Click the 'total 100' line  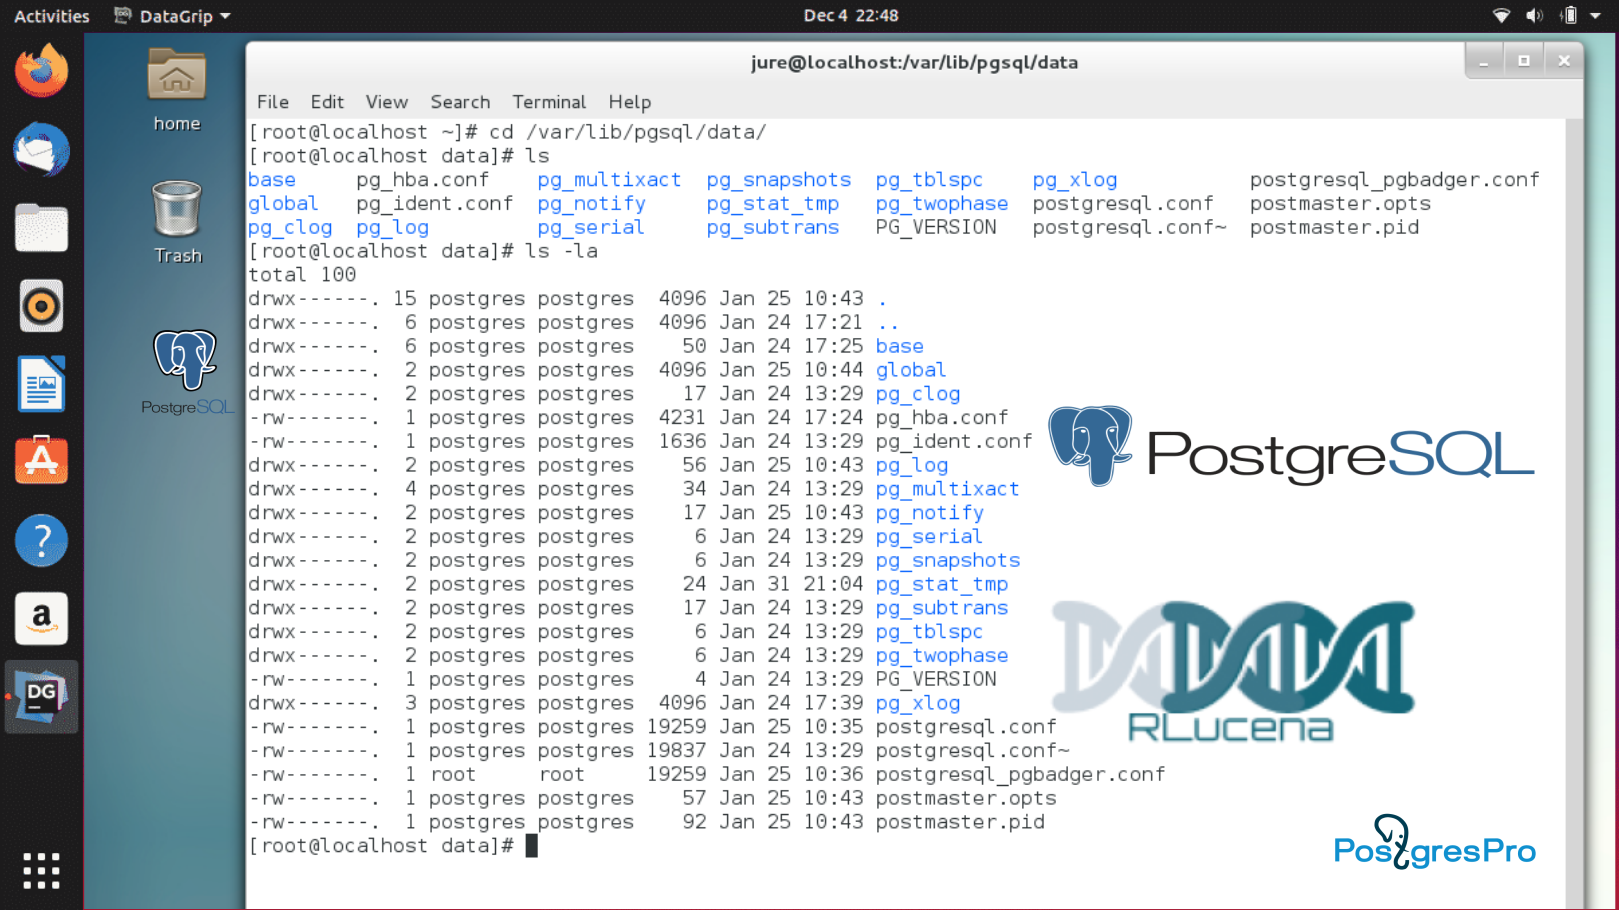click(x=302, y=274)
